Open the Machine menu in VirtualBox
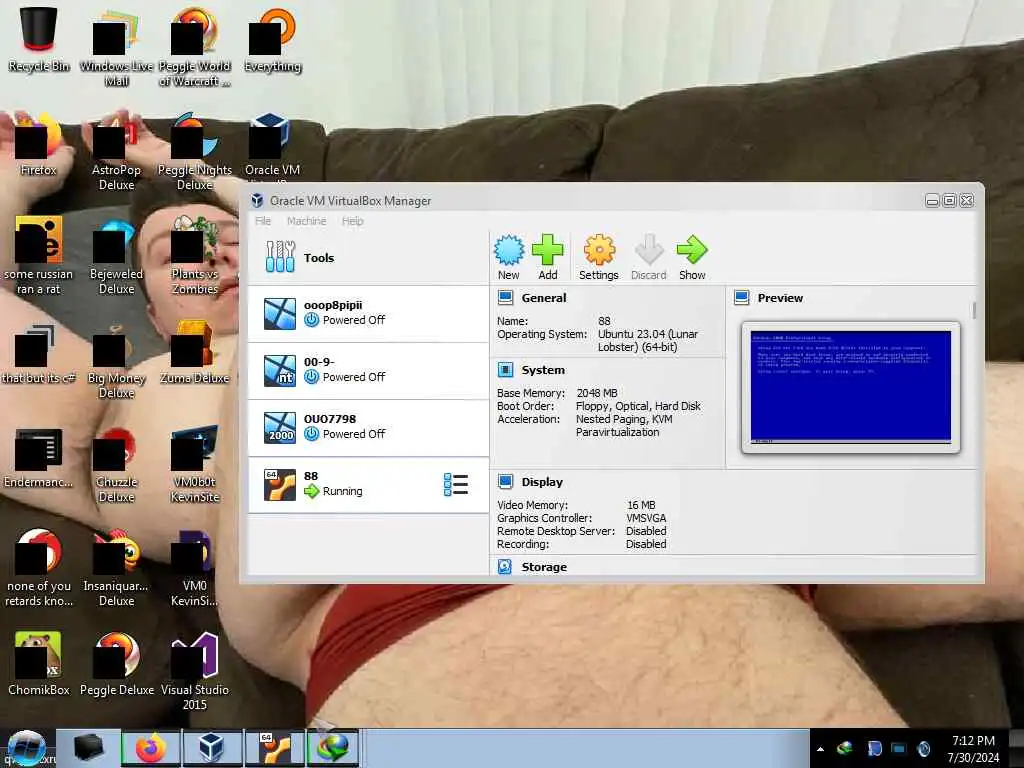 tap(306, 221)
